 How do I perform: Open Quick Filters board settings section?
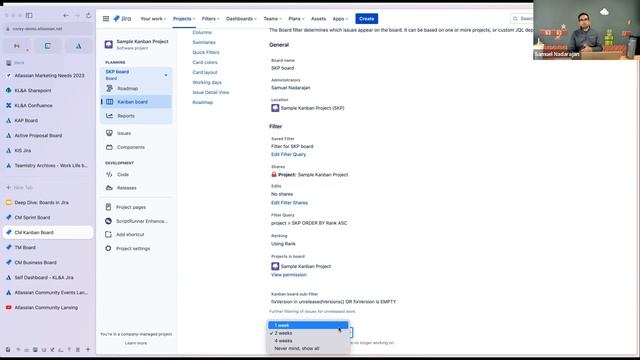(206, 52)
